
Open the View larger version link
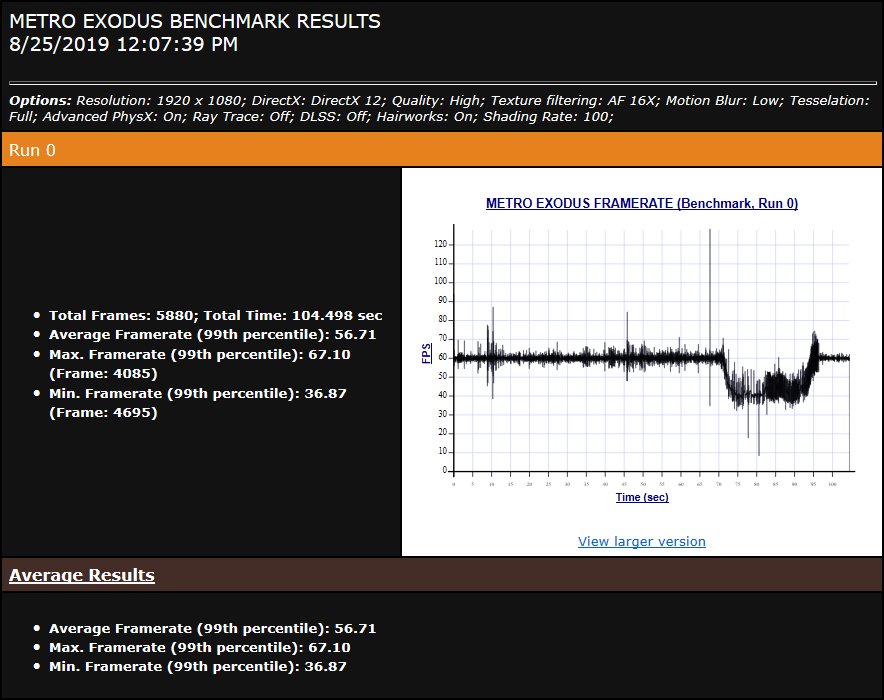point(641,541)
